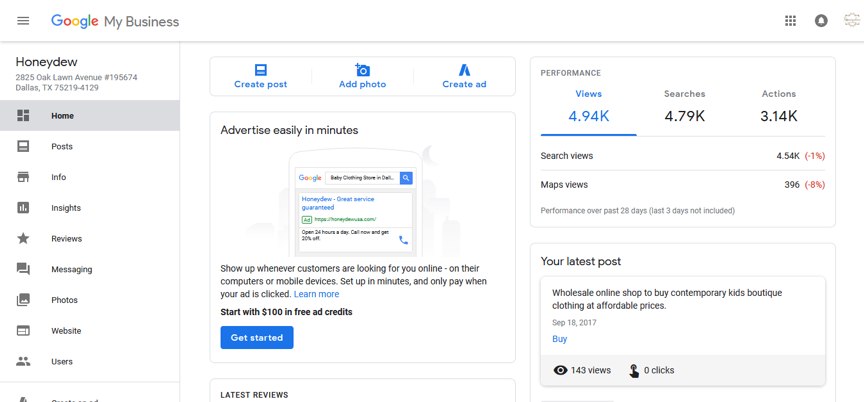Open the hamburger main menu

pyautogui.click(x=23, y=21)
